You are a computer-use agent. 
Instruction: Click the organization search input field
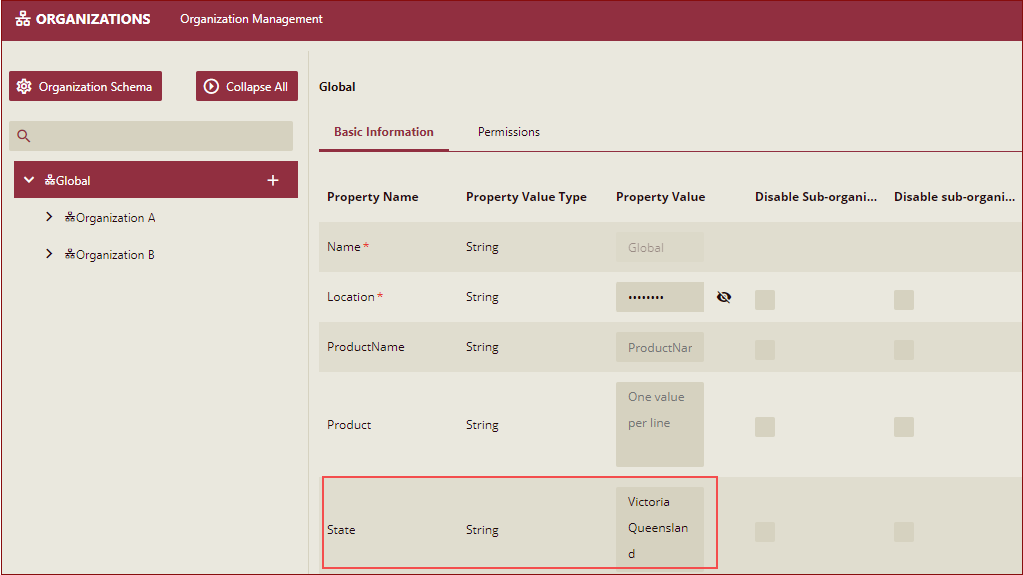click(160, 137)
